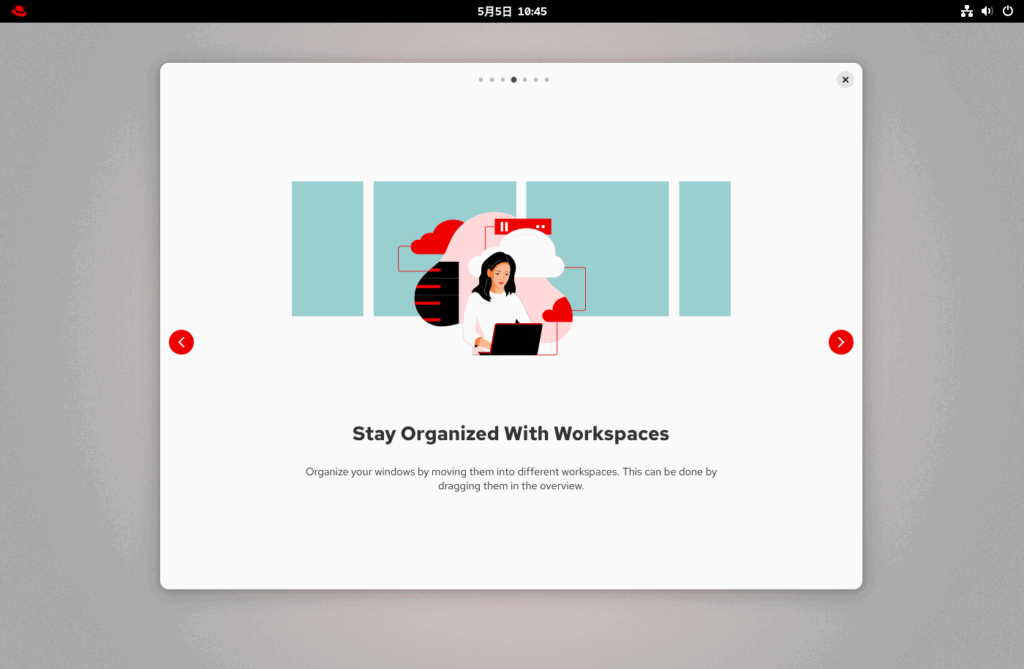
Task: Select the fifth page indicator dot
Action: click(525, 79)
